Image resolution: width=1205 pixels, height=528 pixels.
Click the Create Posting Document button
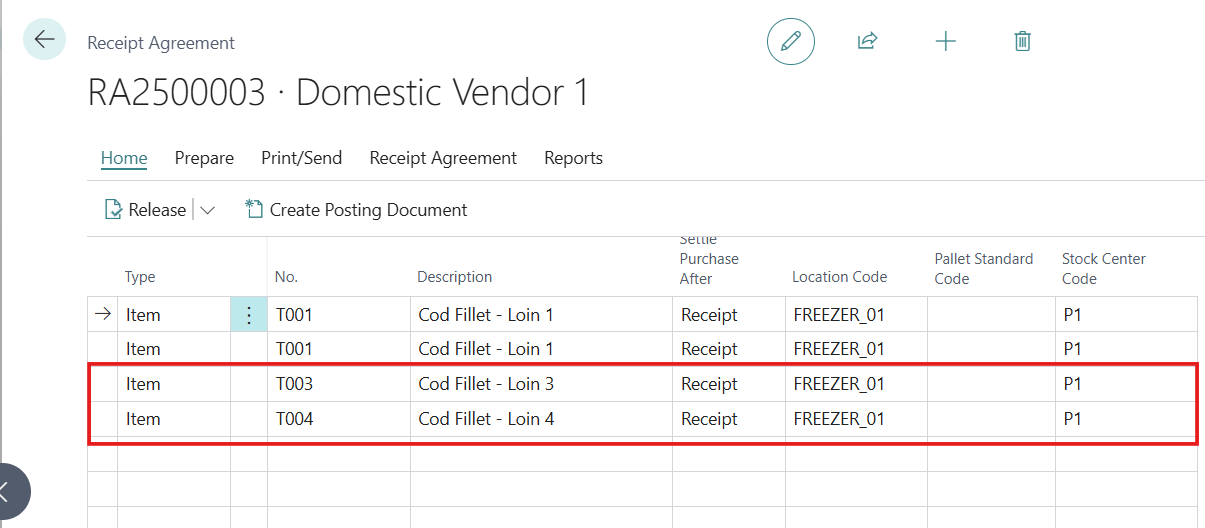coord(368,210)
